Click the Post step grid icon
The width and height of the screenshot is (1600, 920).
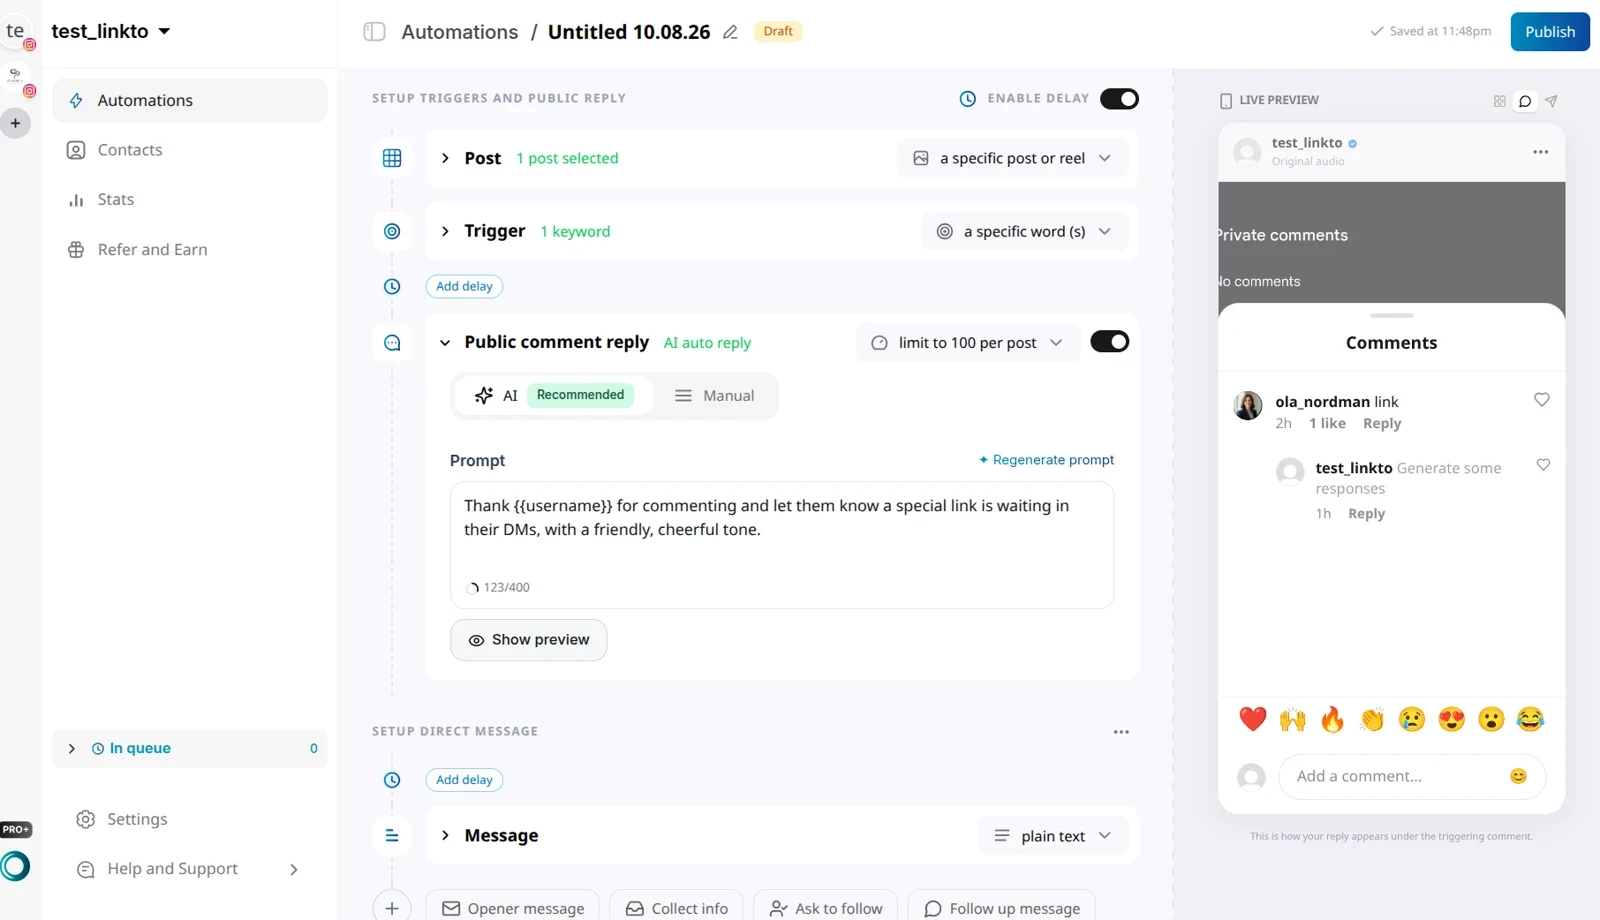[x=392, y=158]
